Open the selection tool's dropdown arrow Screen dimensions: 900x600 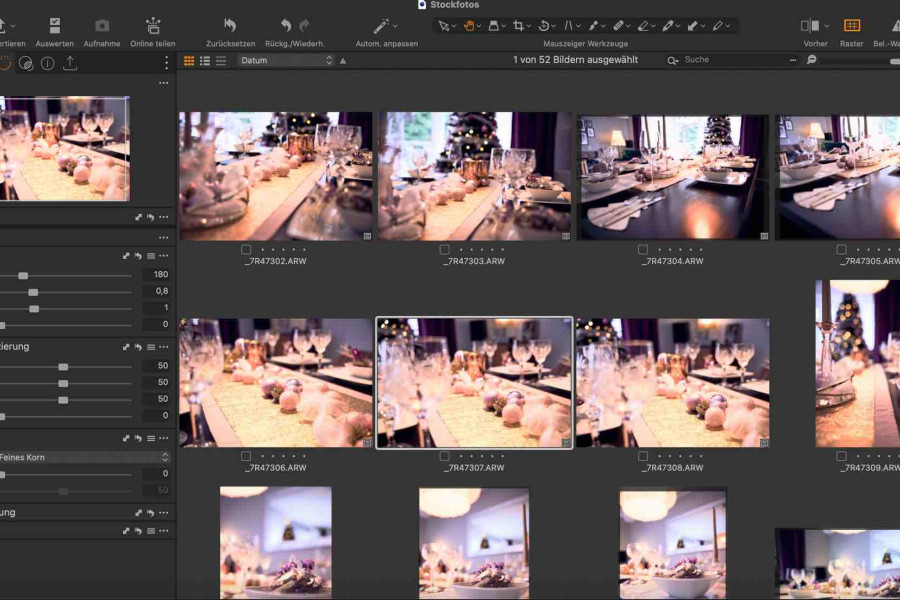[452, 28]
